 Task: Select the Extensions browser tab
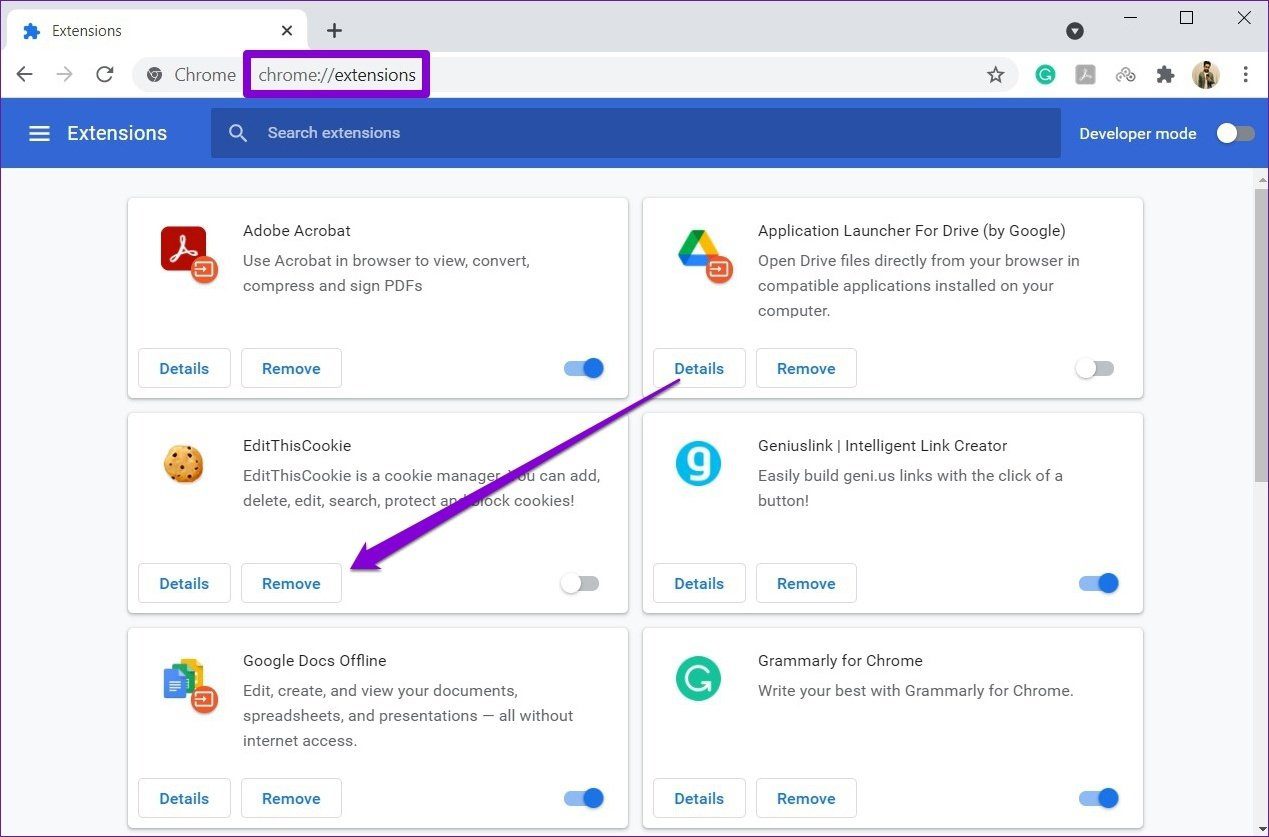point(159,31)
